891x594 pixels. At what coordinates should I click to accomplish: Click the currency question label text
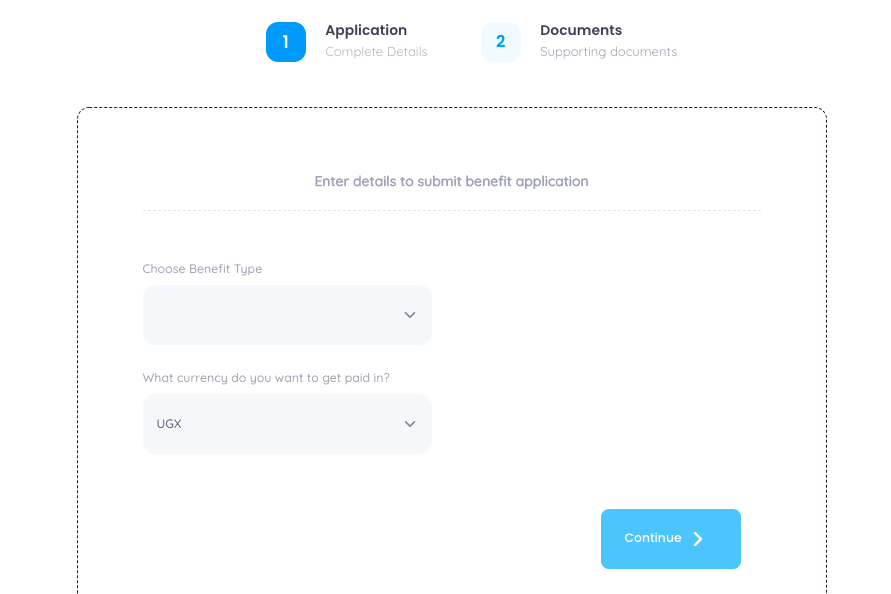[266, 378]
